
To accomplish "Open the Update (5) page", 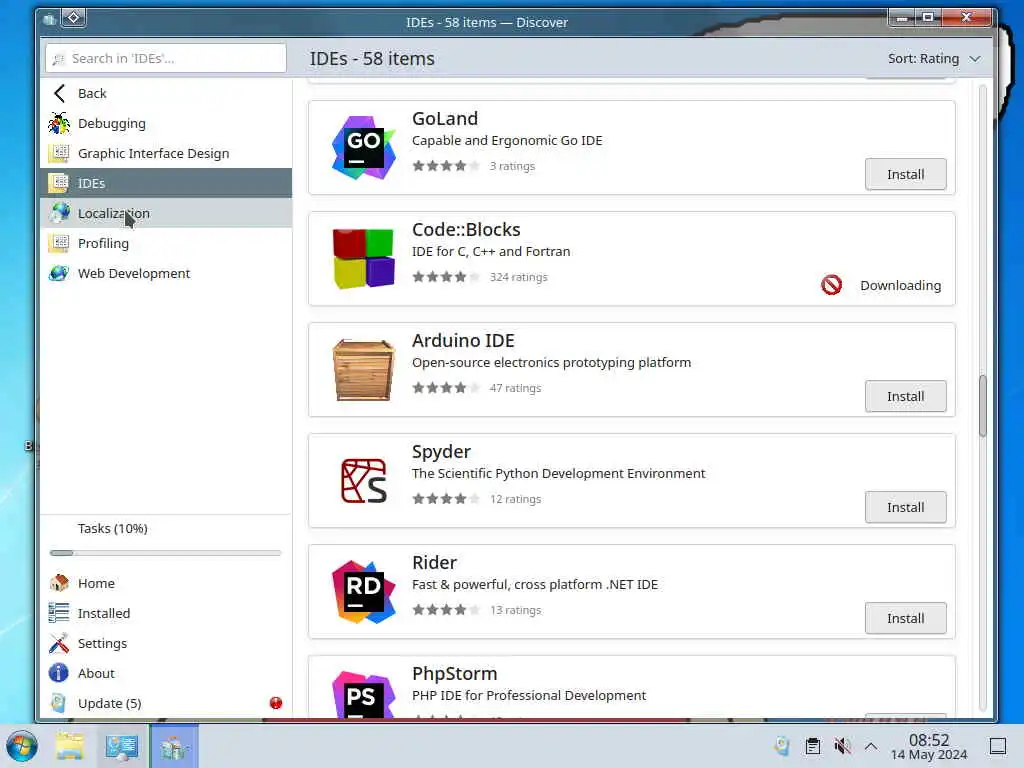I will pos(166,703).
